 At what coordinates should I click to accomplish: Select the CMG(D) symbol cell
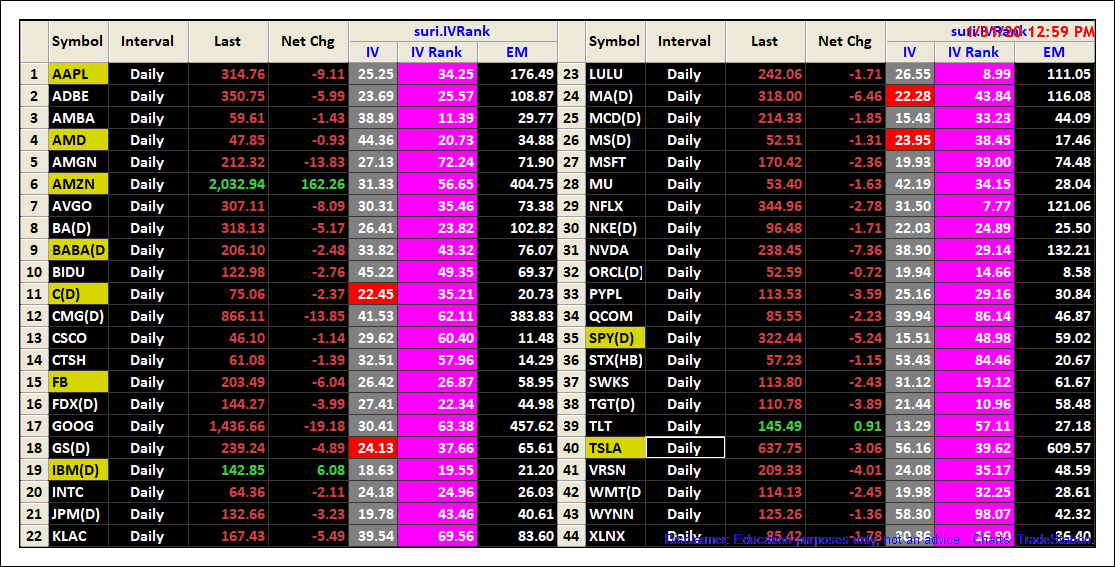[x=78, y=317]
